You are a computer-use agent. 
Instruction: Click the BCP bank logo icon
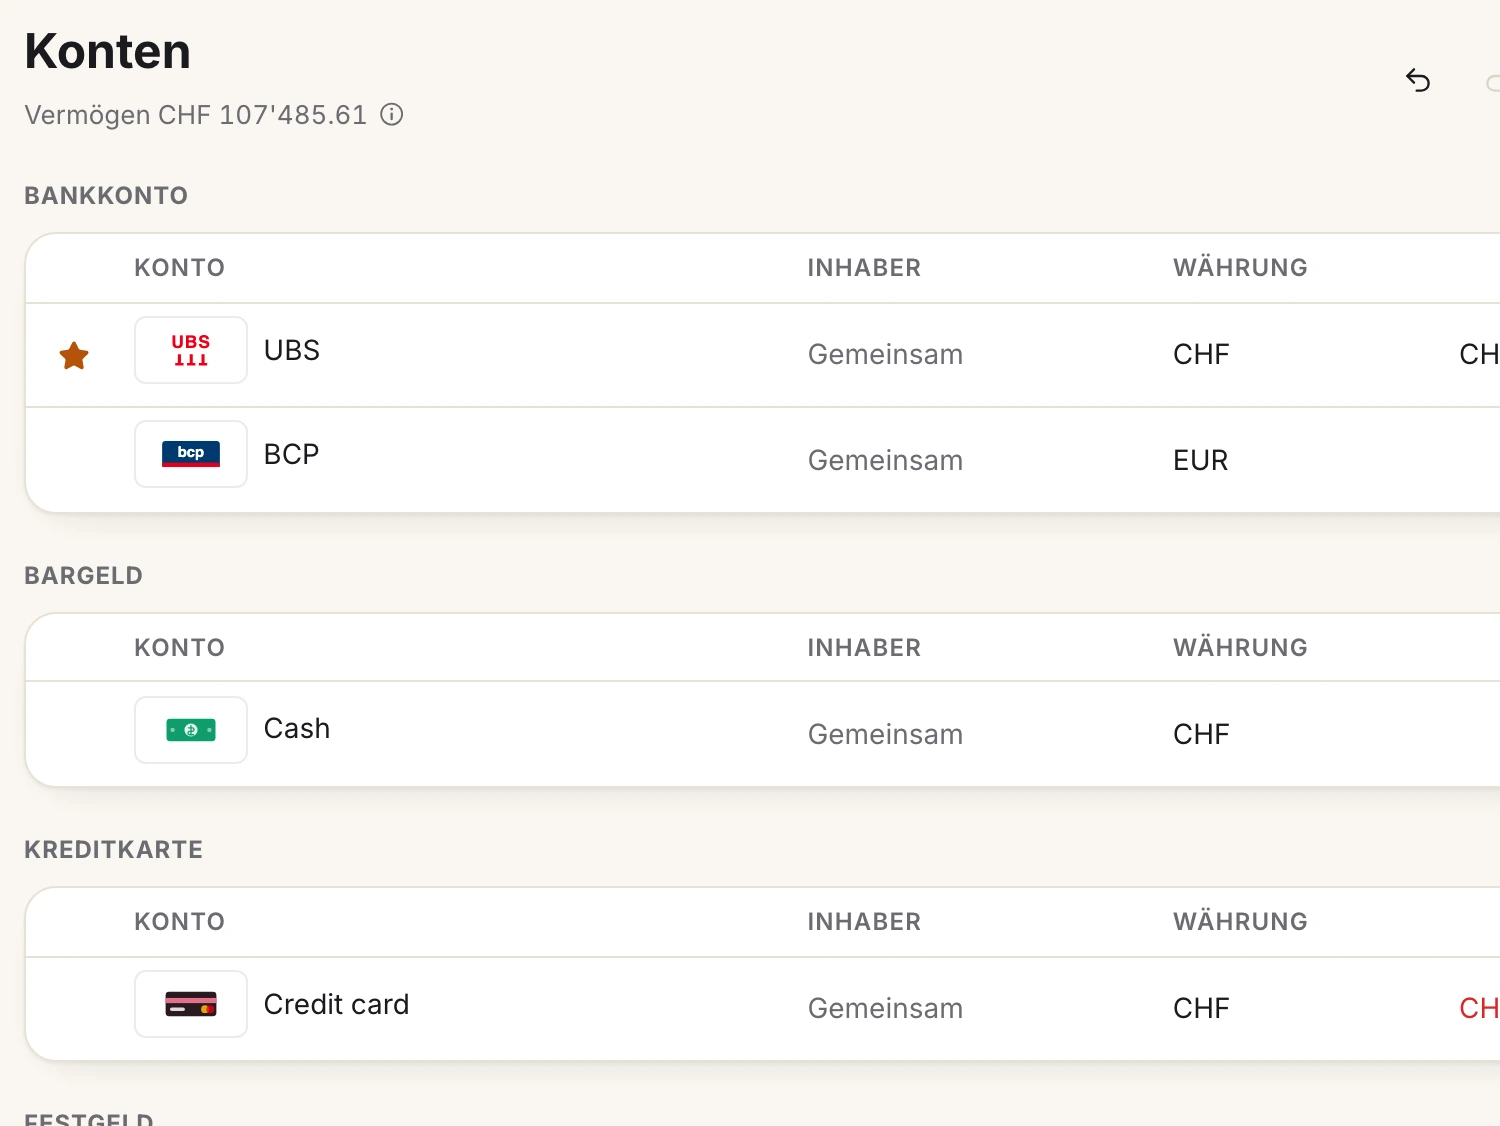pos(191,454)
